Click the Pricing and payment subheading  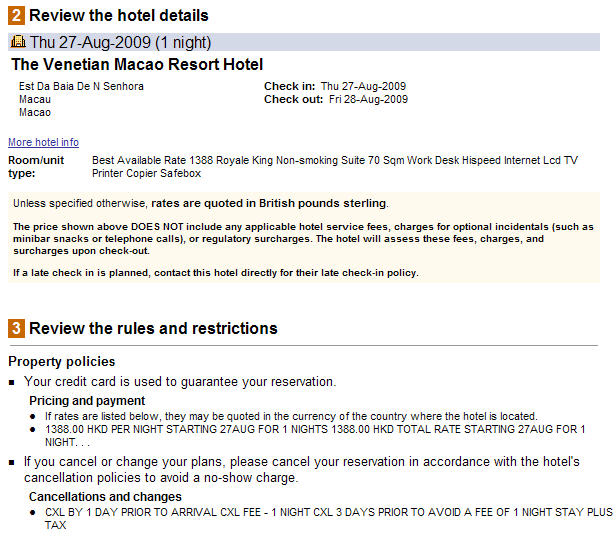[x=87, y=401]
